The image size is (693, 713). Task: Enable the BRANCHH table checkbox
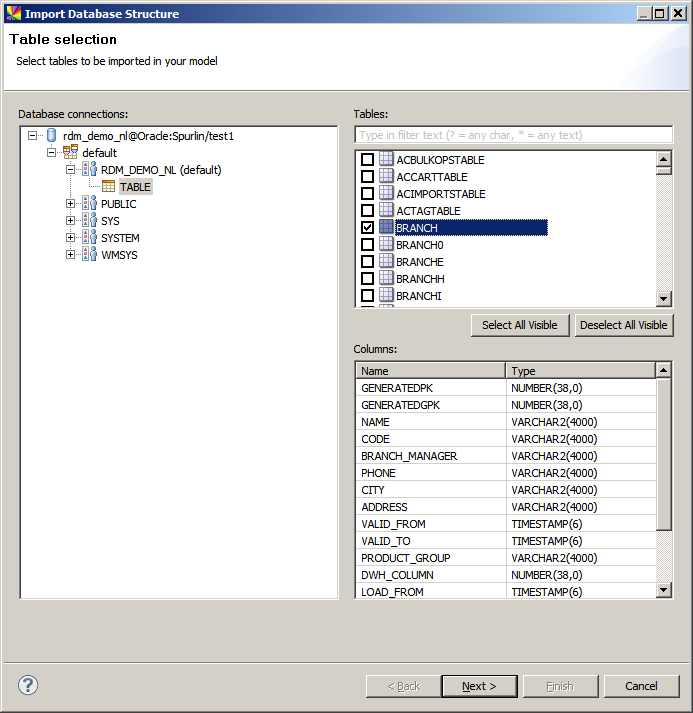tap(367, 279)
